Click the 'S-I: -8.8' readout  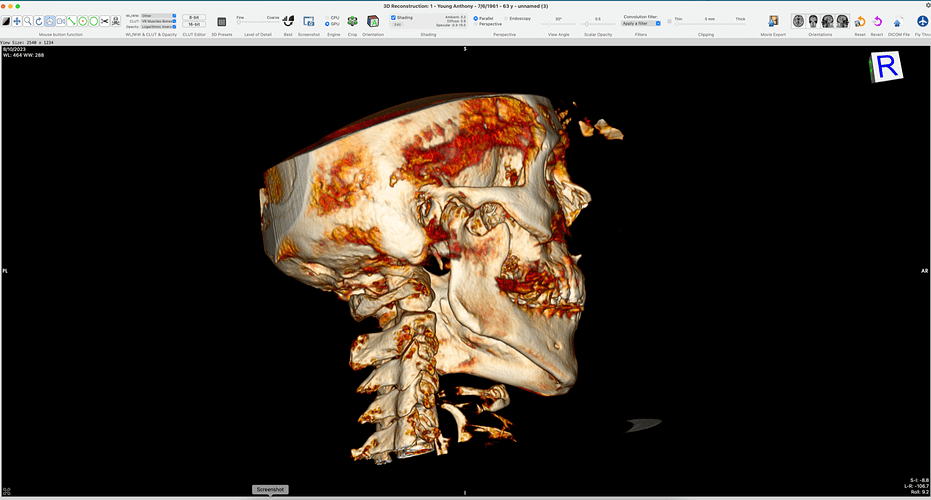click(x=919, y=480)
